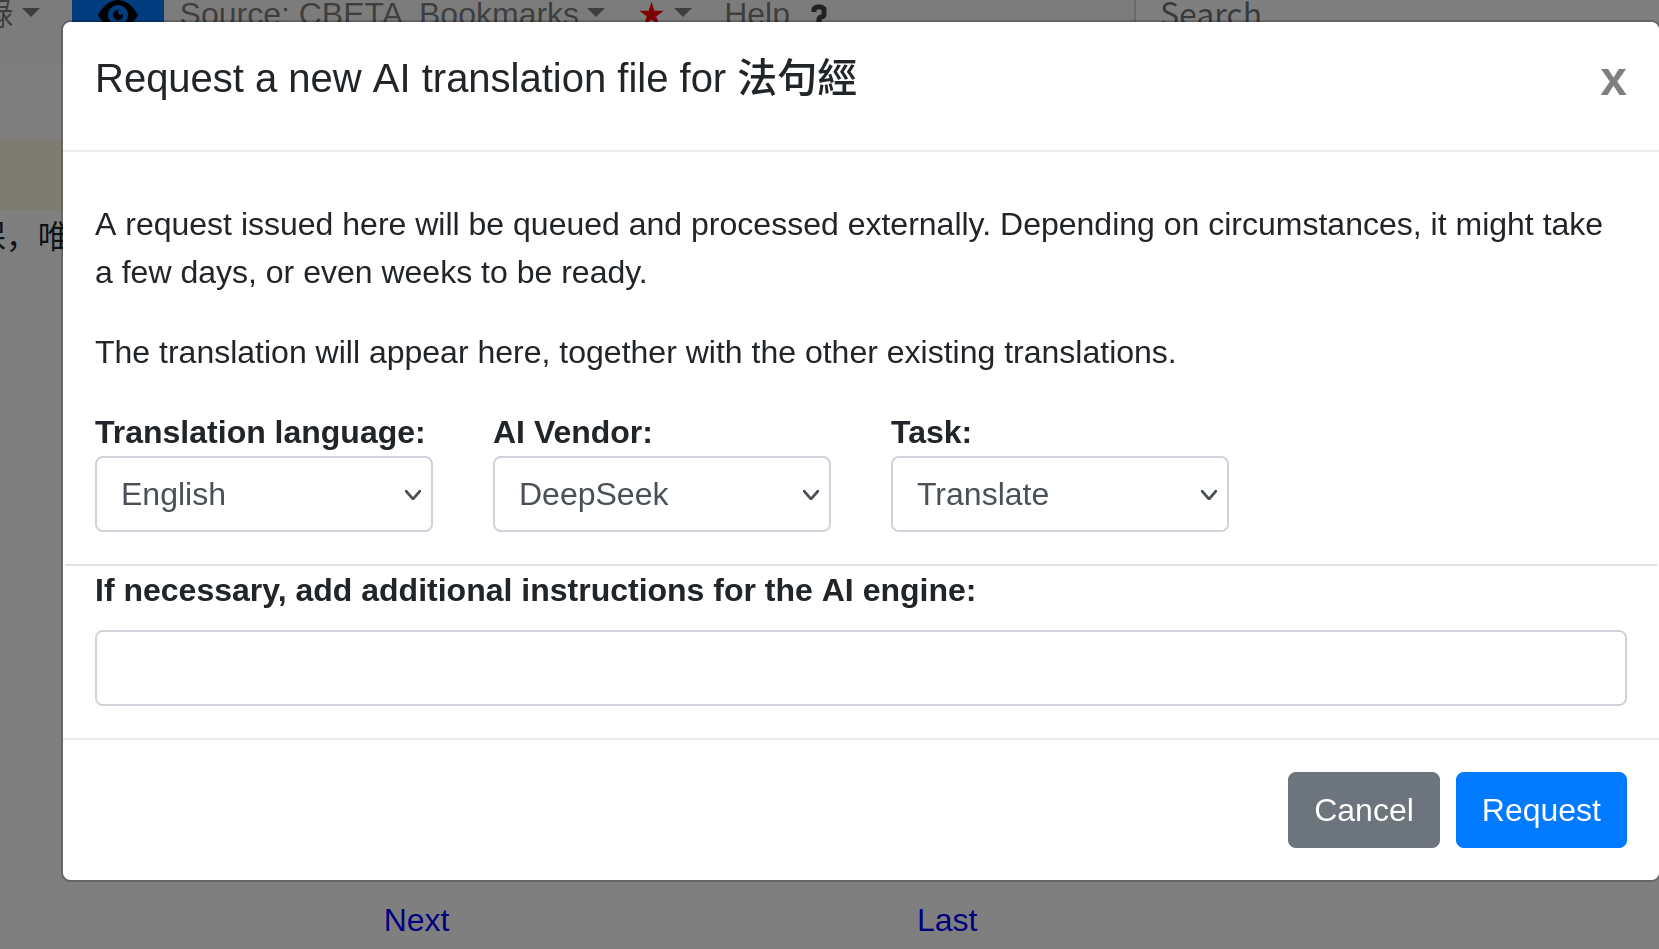Open the Translation language dropdown showing English
The width and height of the screenshot is (1659, 949).
(263, 494)
